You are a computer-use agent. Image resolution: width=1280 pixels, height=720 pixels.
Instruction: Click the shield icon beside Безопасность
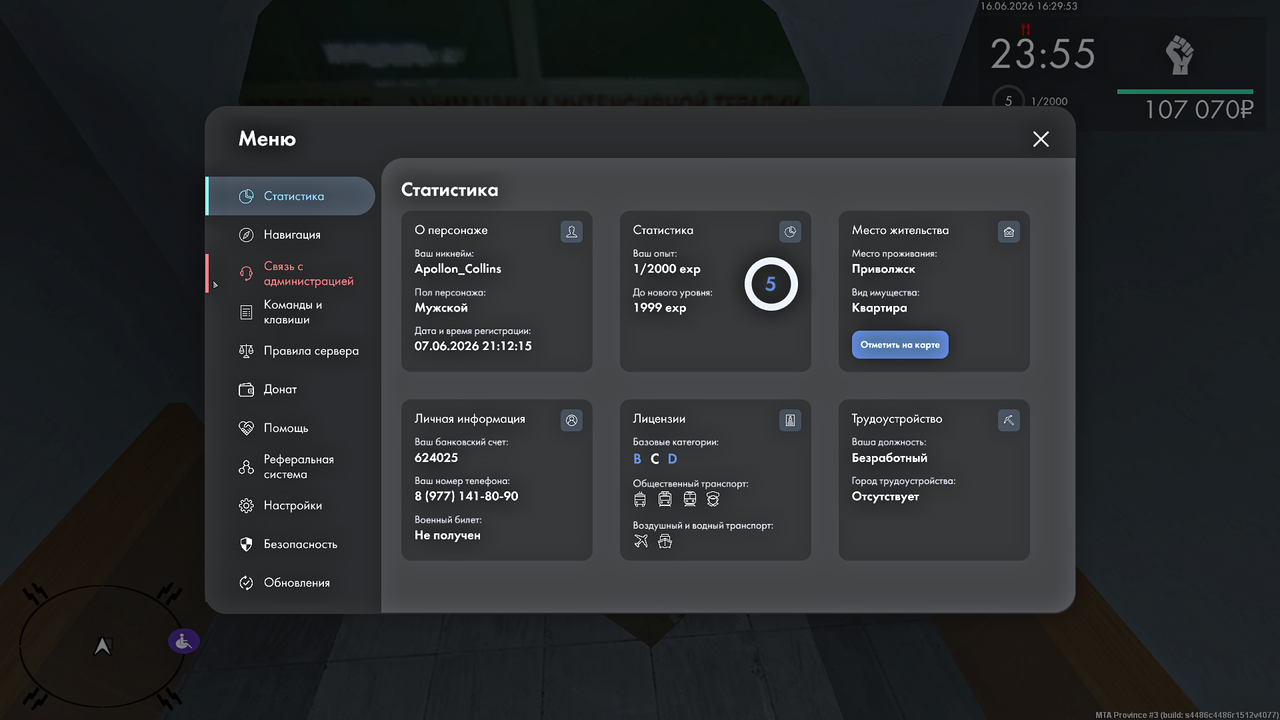coord(246,544)
